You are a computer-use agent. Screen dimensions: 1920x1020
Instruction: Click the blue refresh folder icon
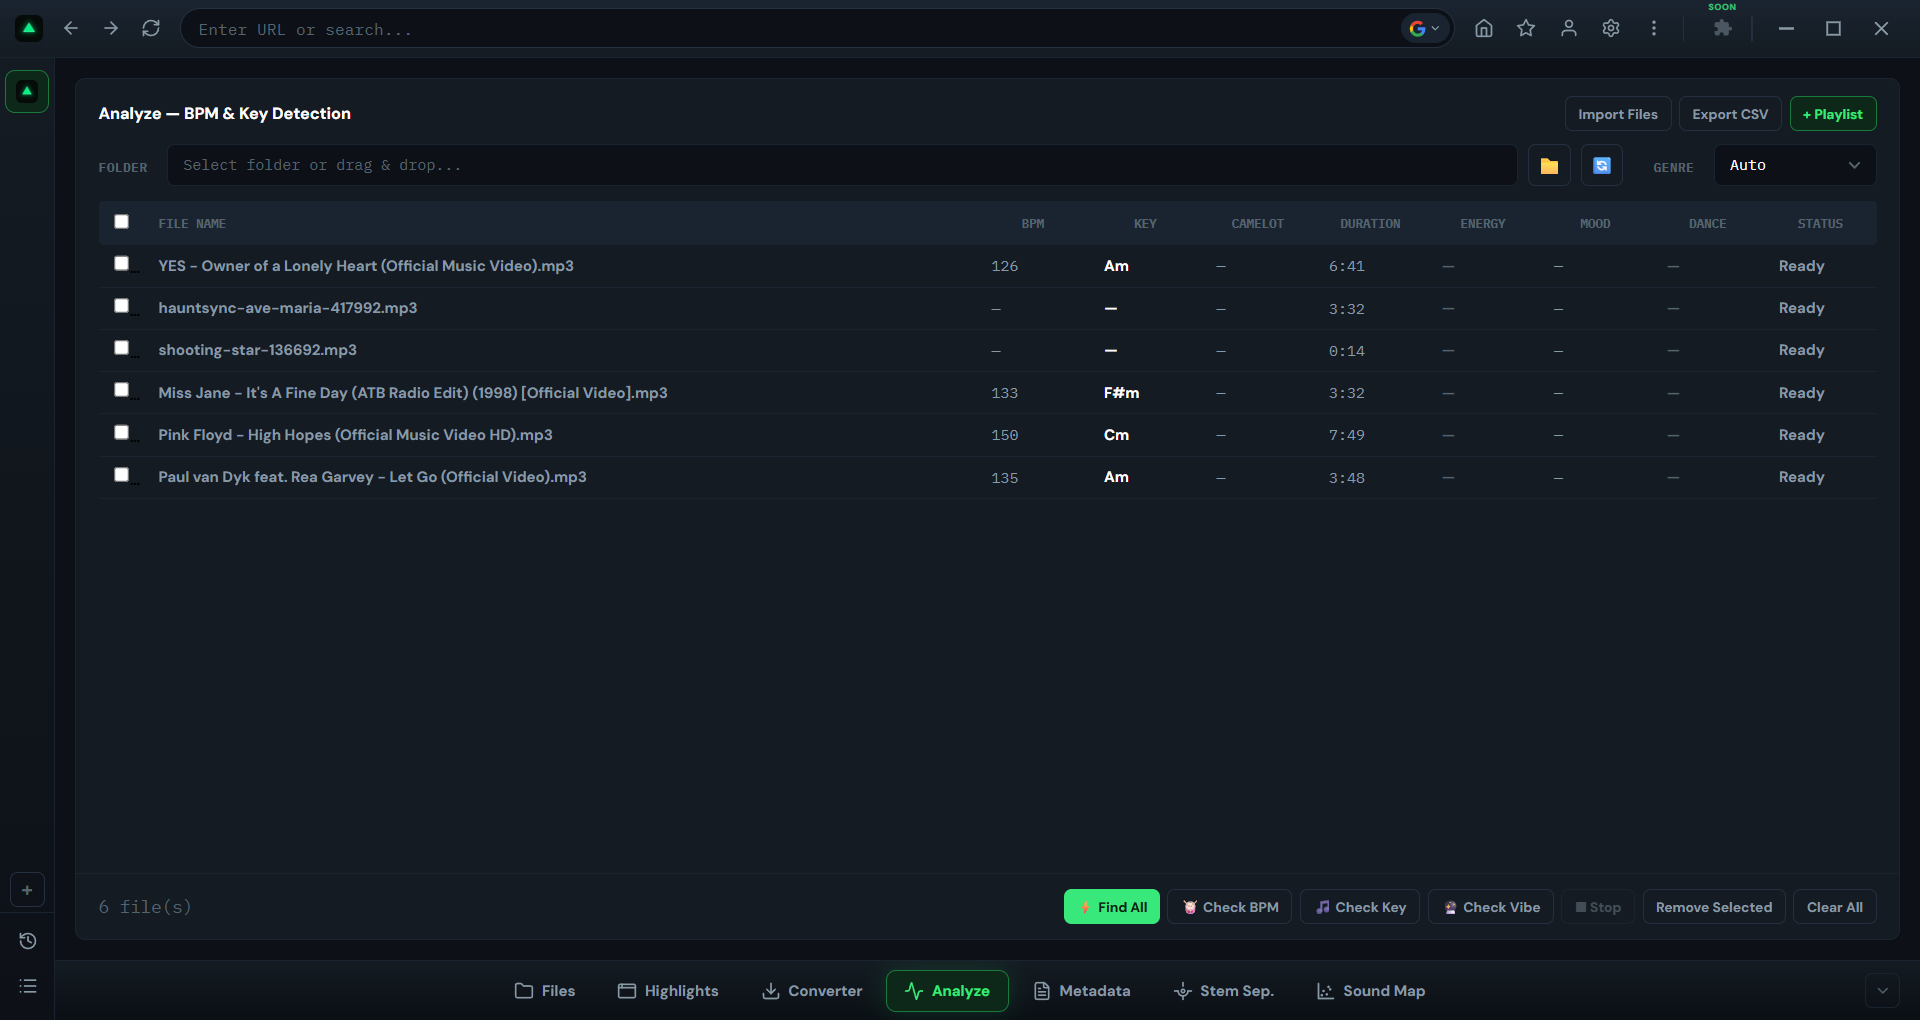tap(1602, 166)
